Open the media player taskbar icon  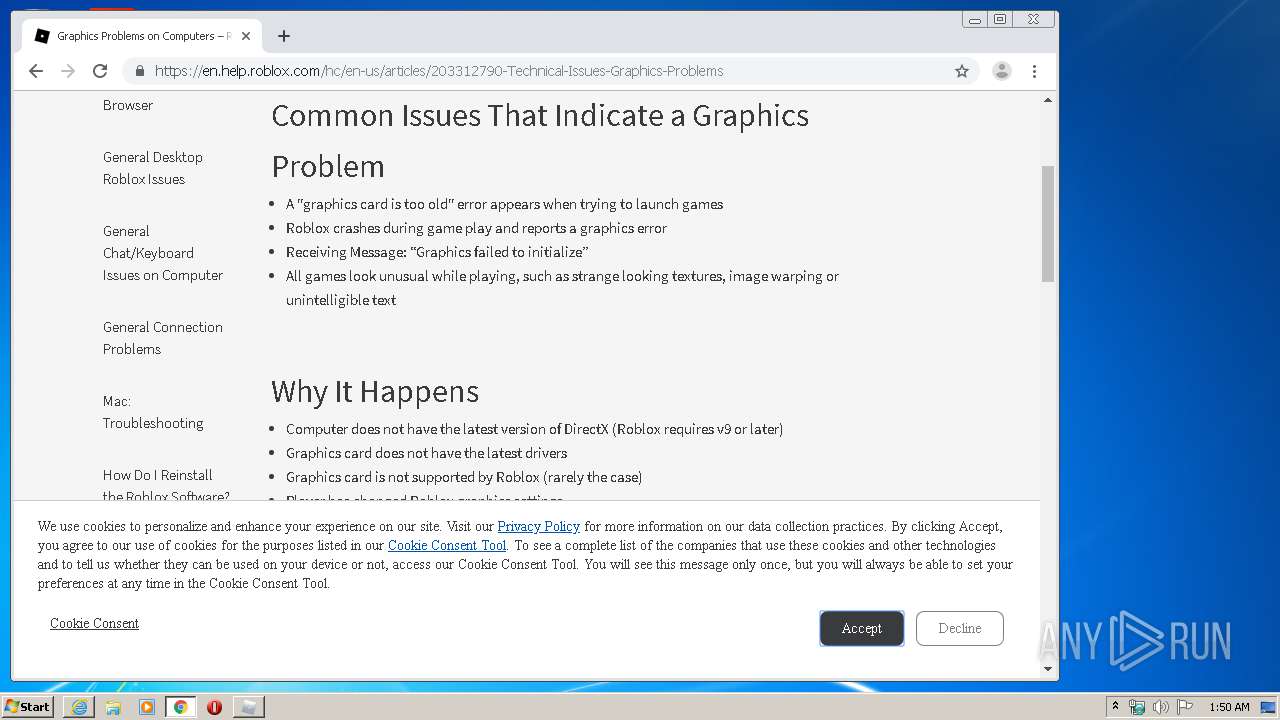coord(147,707)
